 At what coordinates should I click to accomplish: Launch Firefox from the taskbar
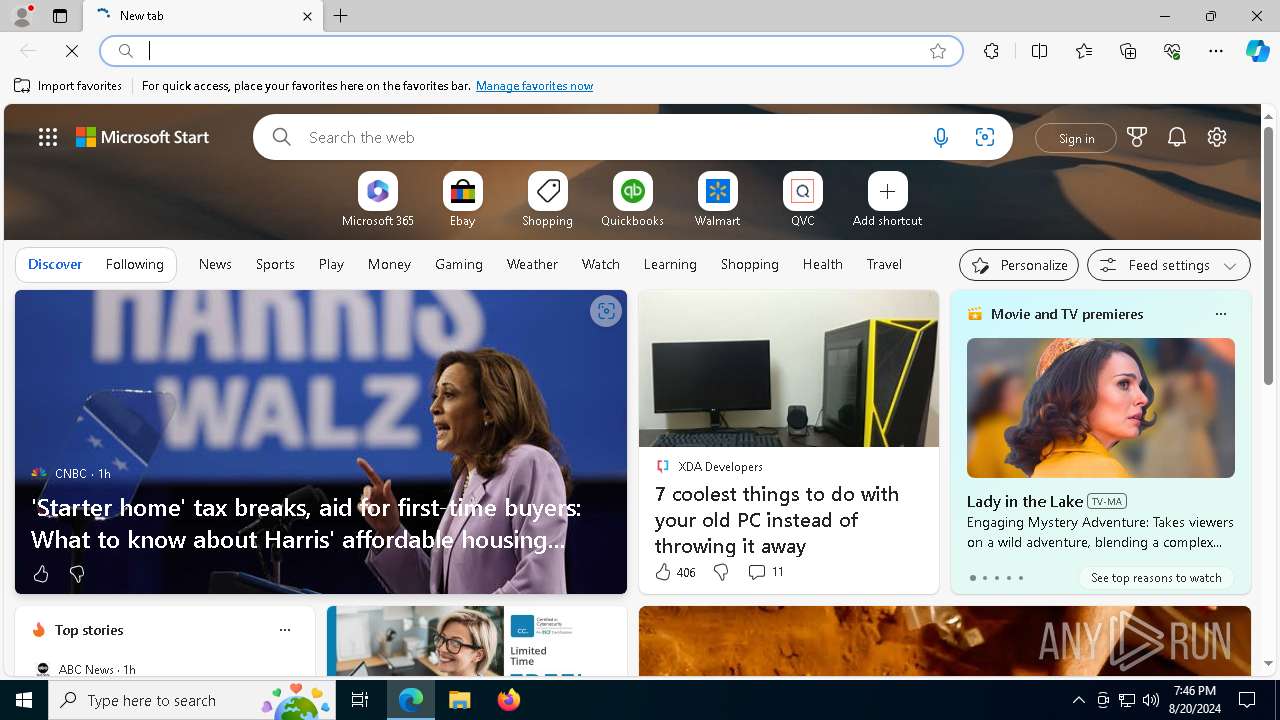click(509, 700)
